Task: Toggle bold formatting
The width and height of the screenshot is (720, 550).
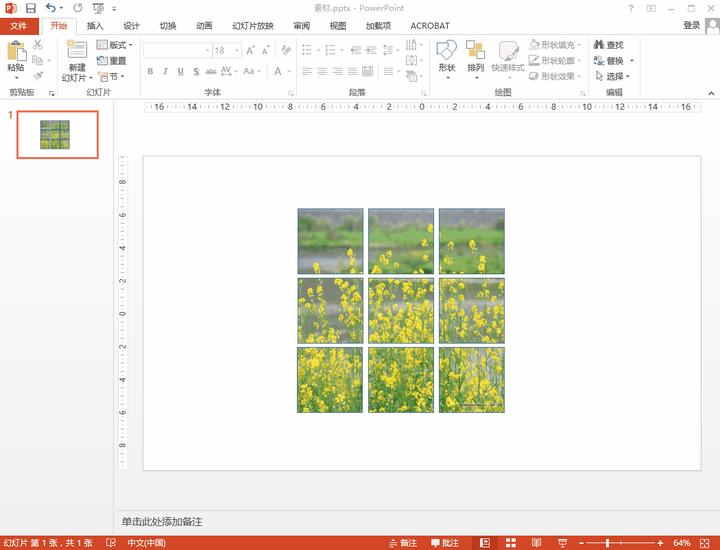Action: pos(150,71)
